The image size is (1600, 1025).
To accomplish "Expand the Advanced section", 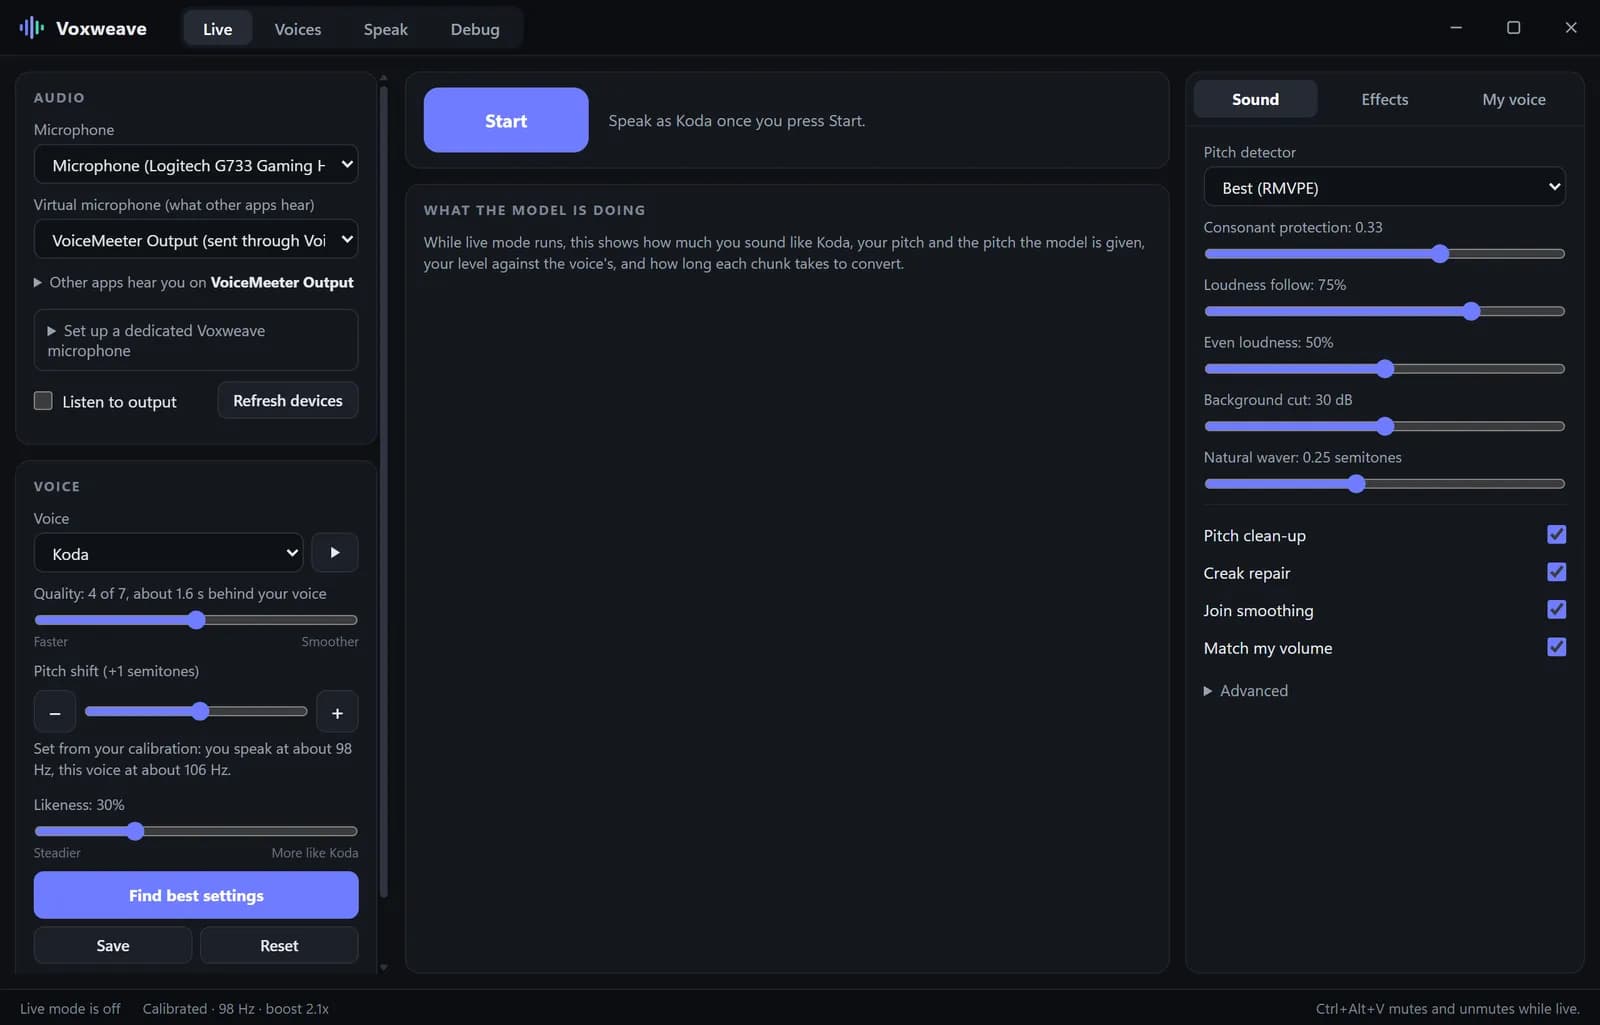I will click(x=1246, y=691).
